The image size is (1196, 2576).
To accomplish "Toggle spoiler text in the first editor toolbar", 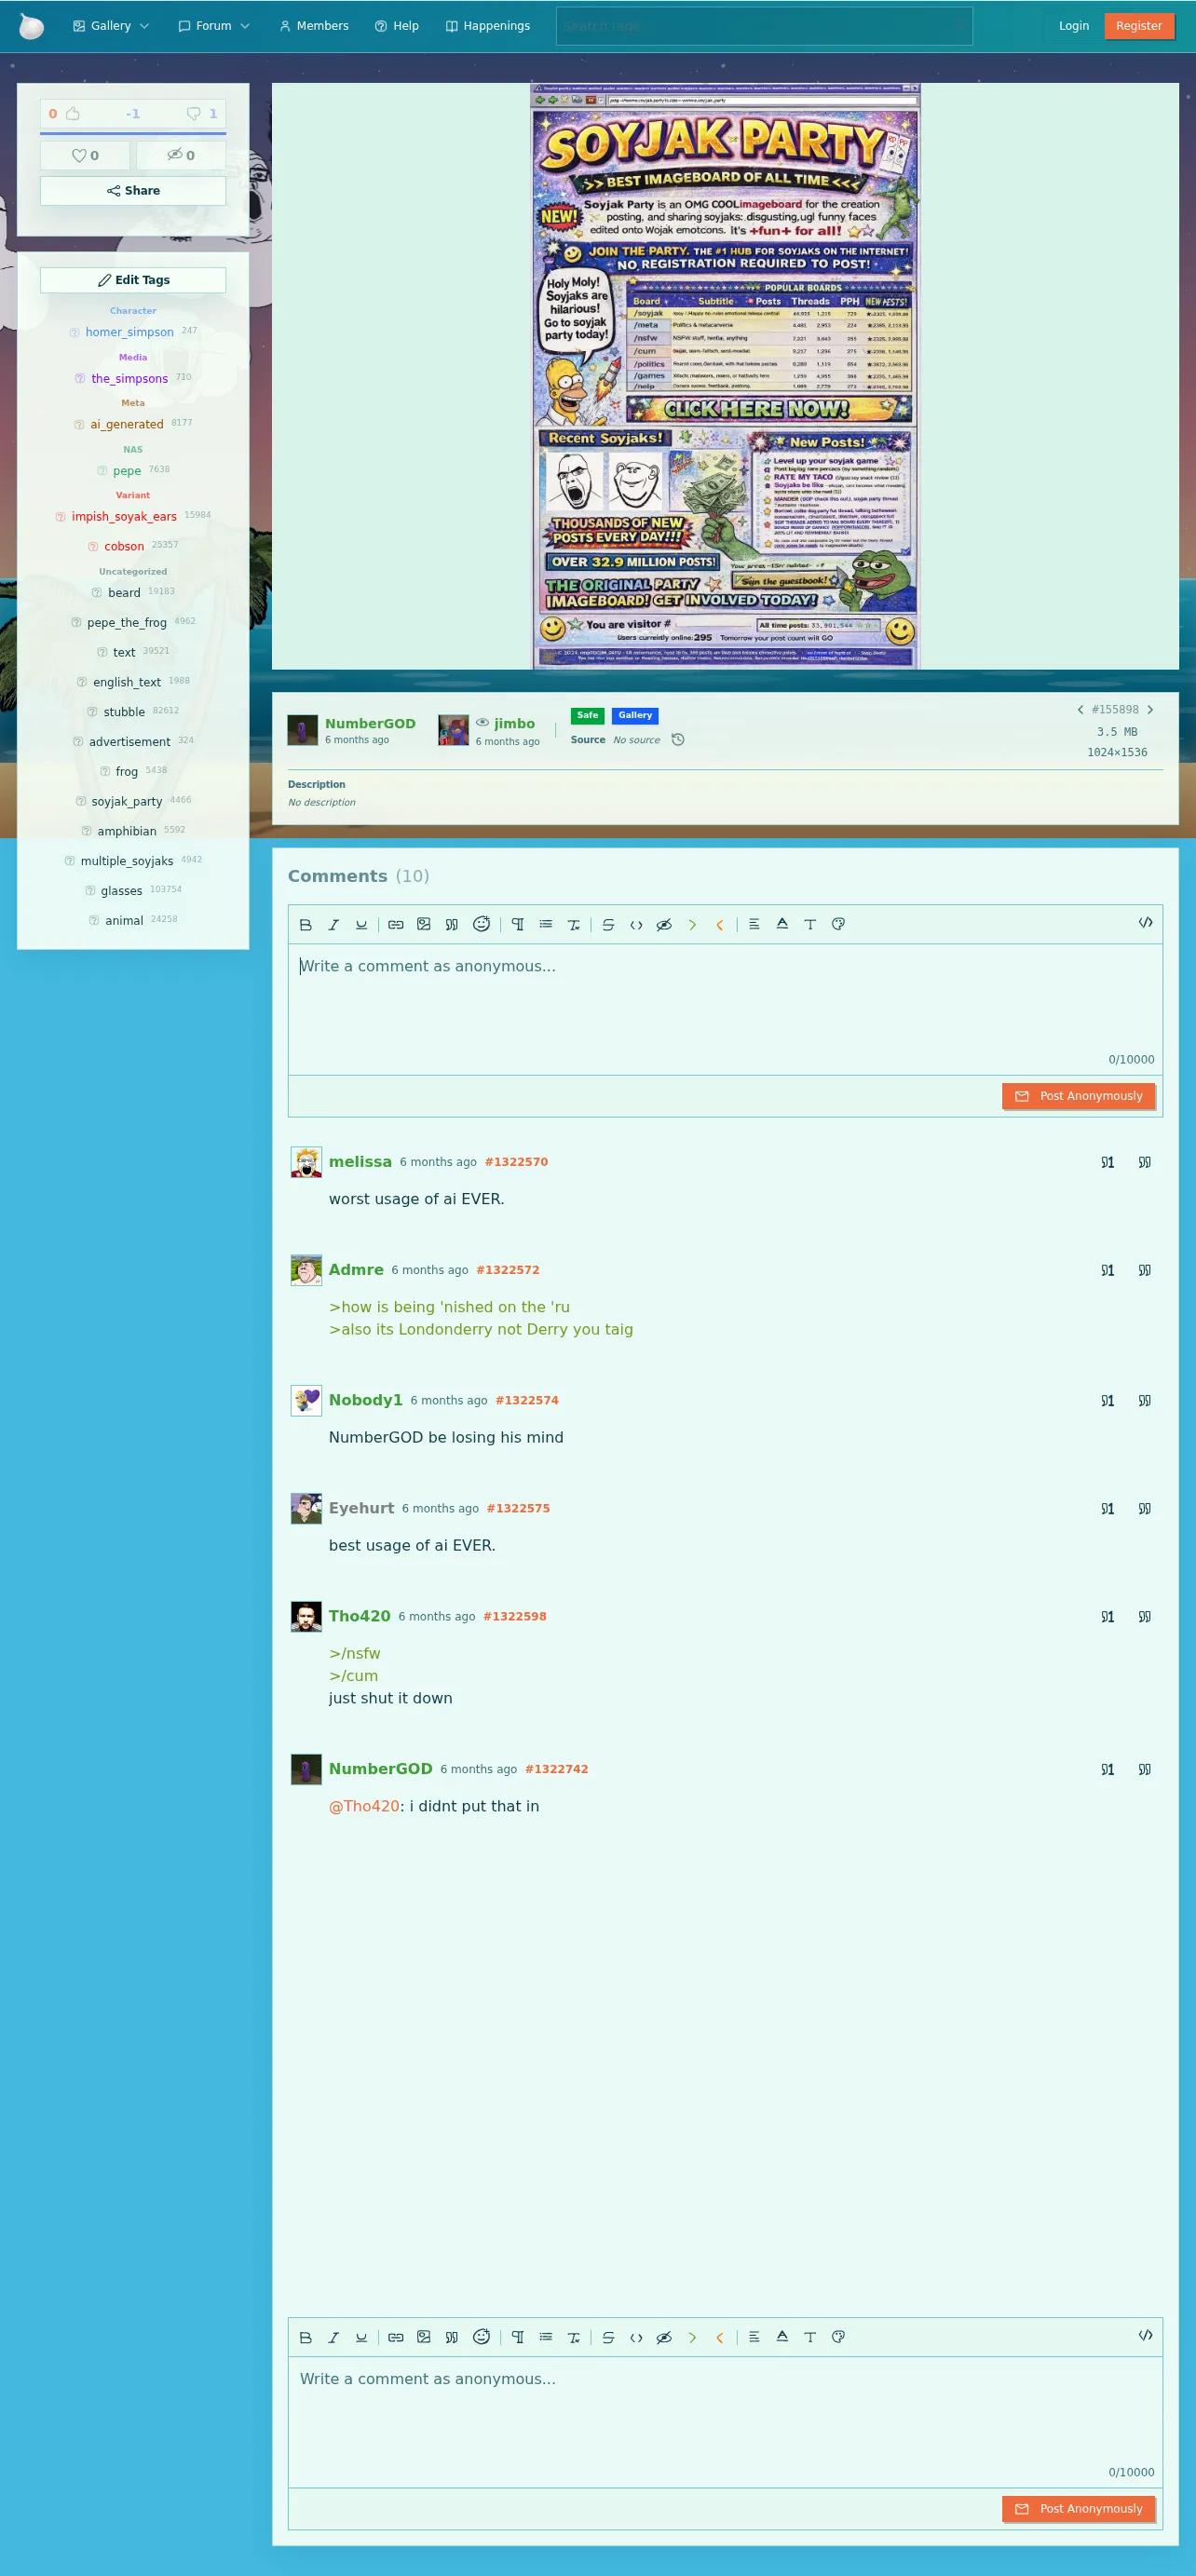I will pyautogui.click(x=664, y=924).
